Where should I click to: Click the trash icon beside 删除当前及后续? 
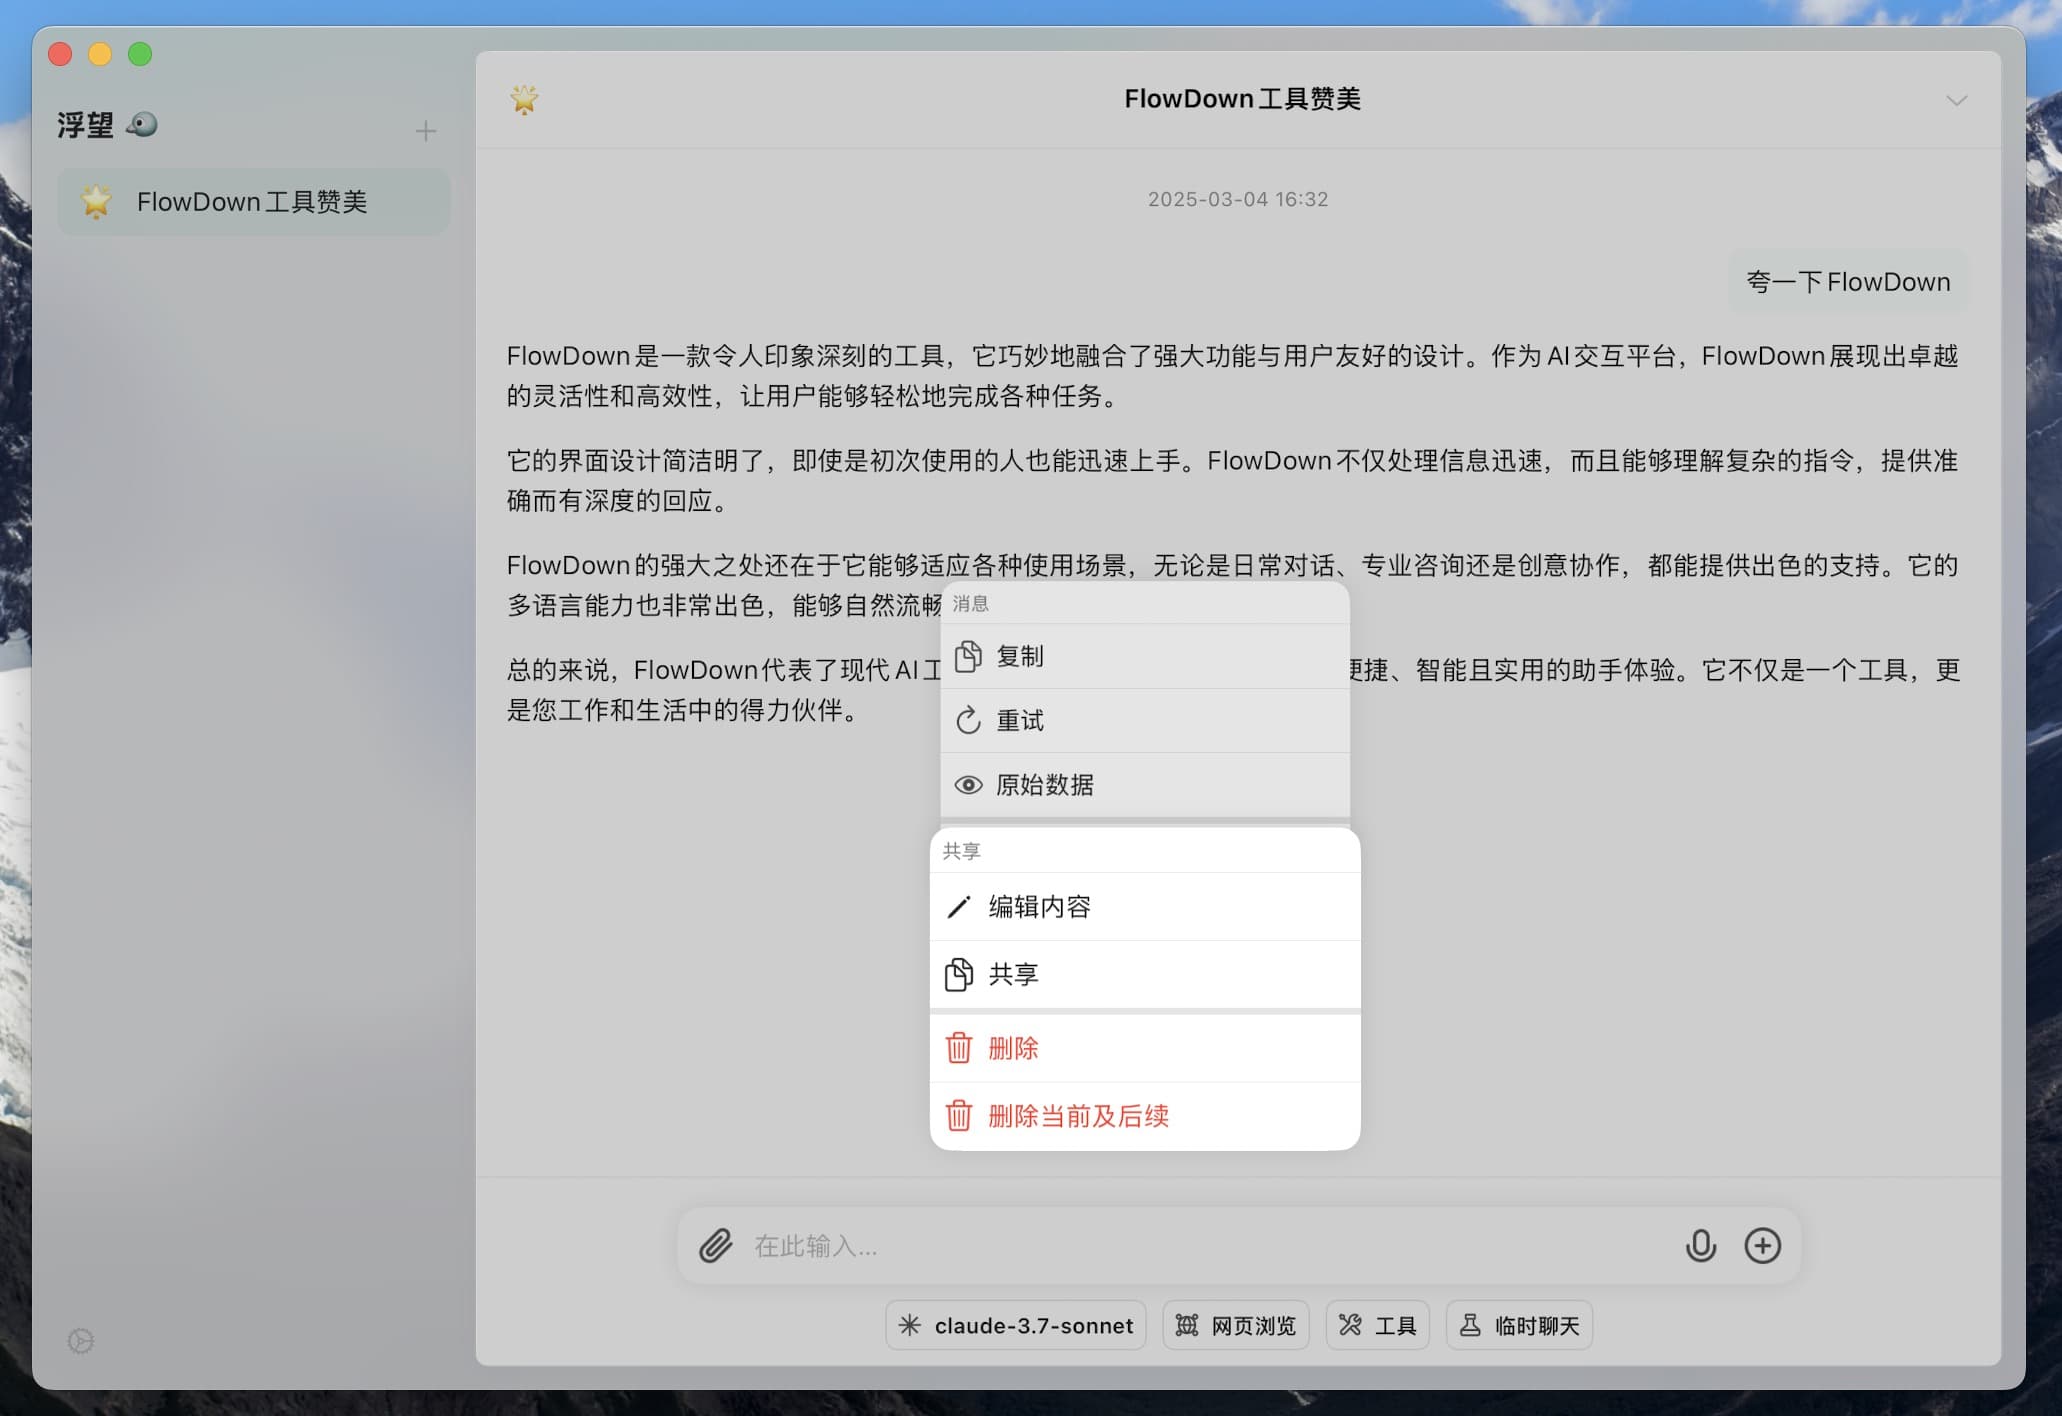[x=959, y=1116]
